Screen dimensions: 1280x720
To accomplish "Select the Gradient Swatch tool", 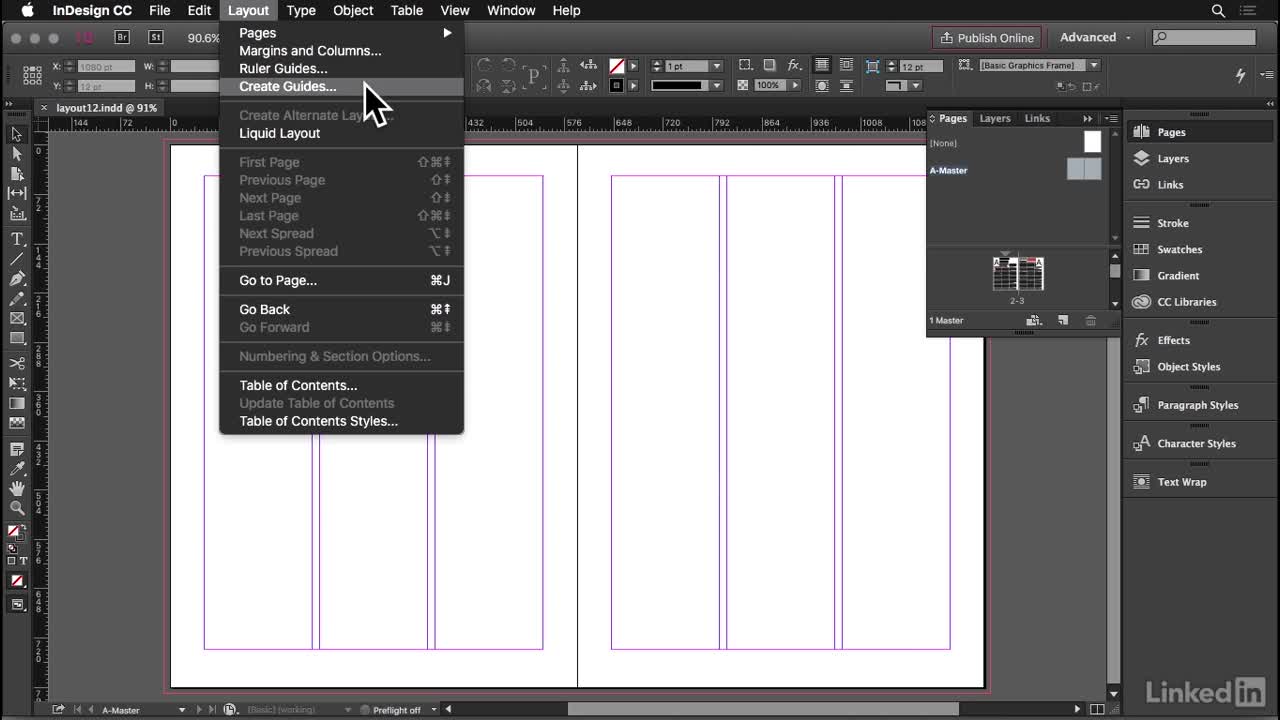I will click(17, 404).
